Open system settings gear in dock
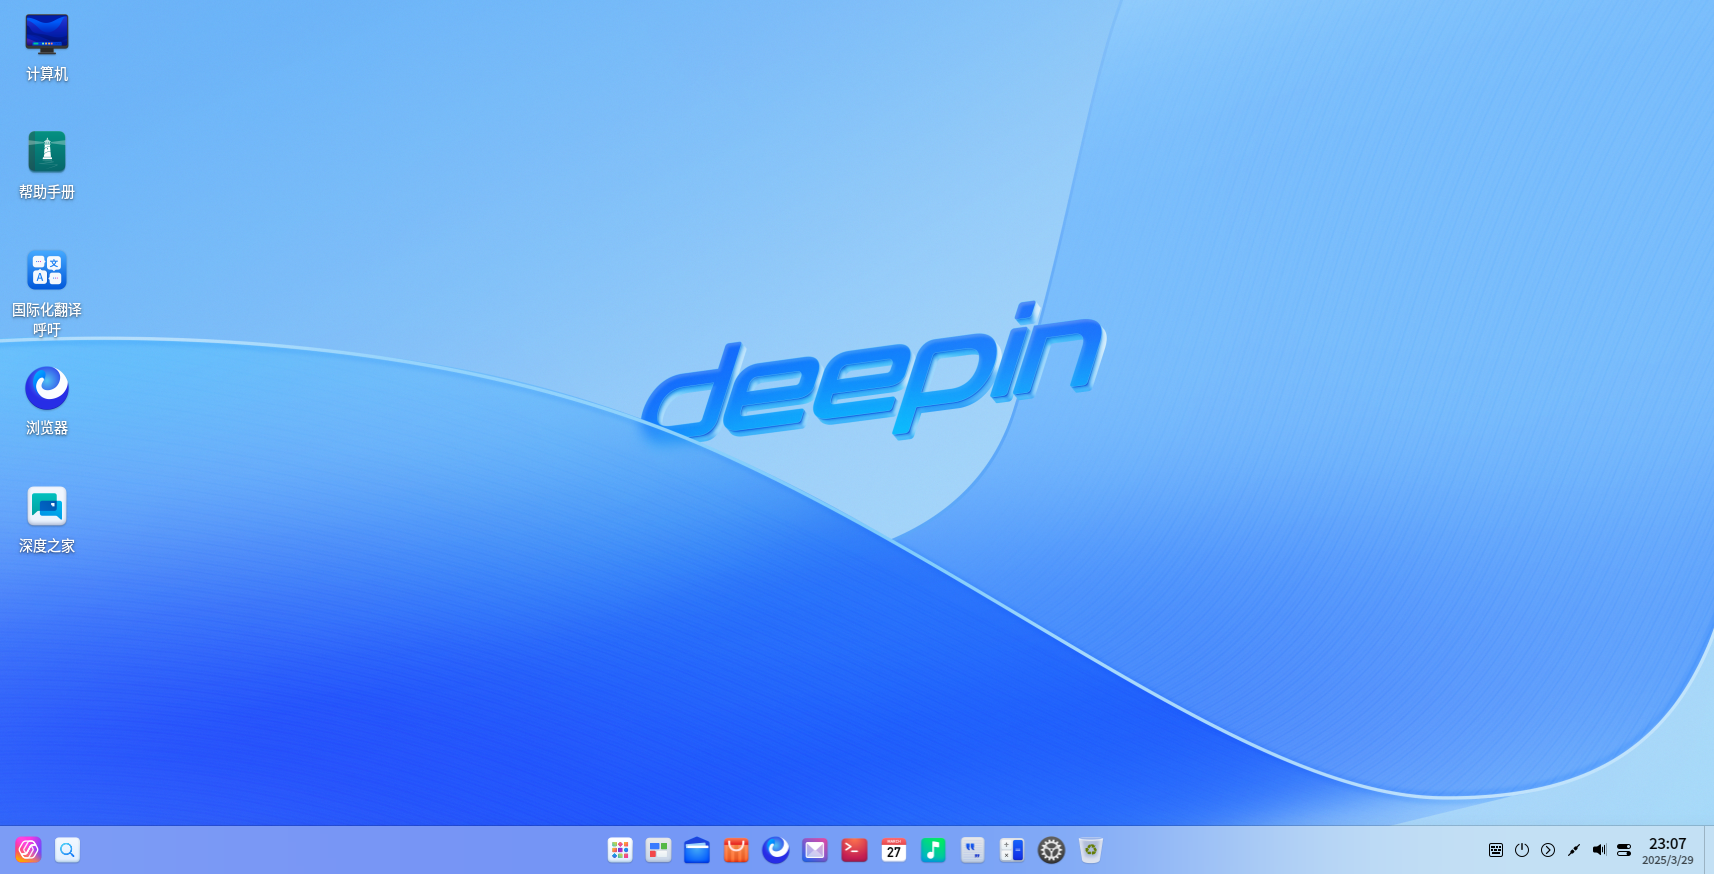 pos(1051,850)
